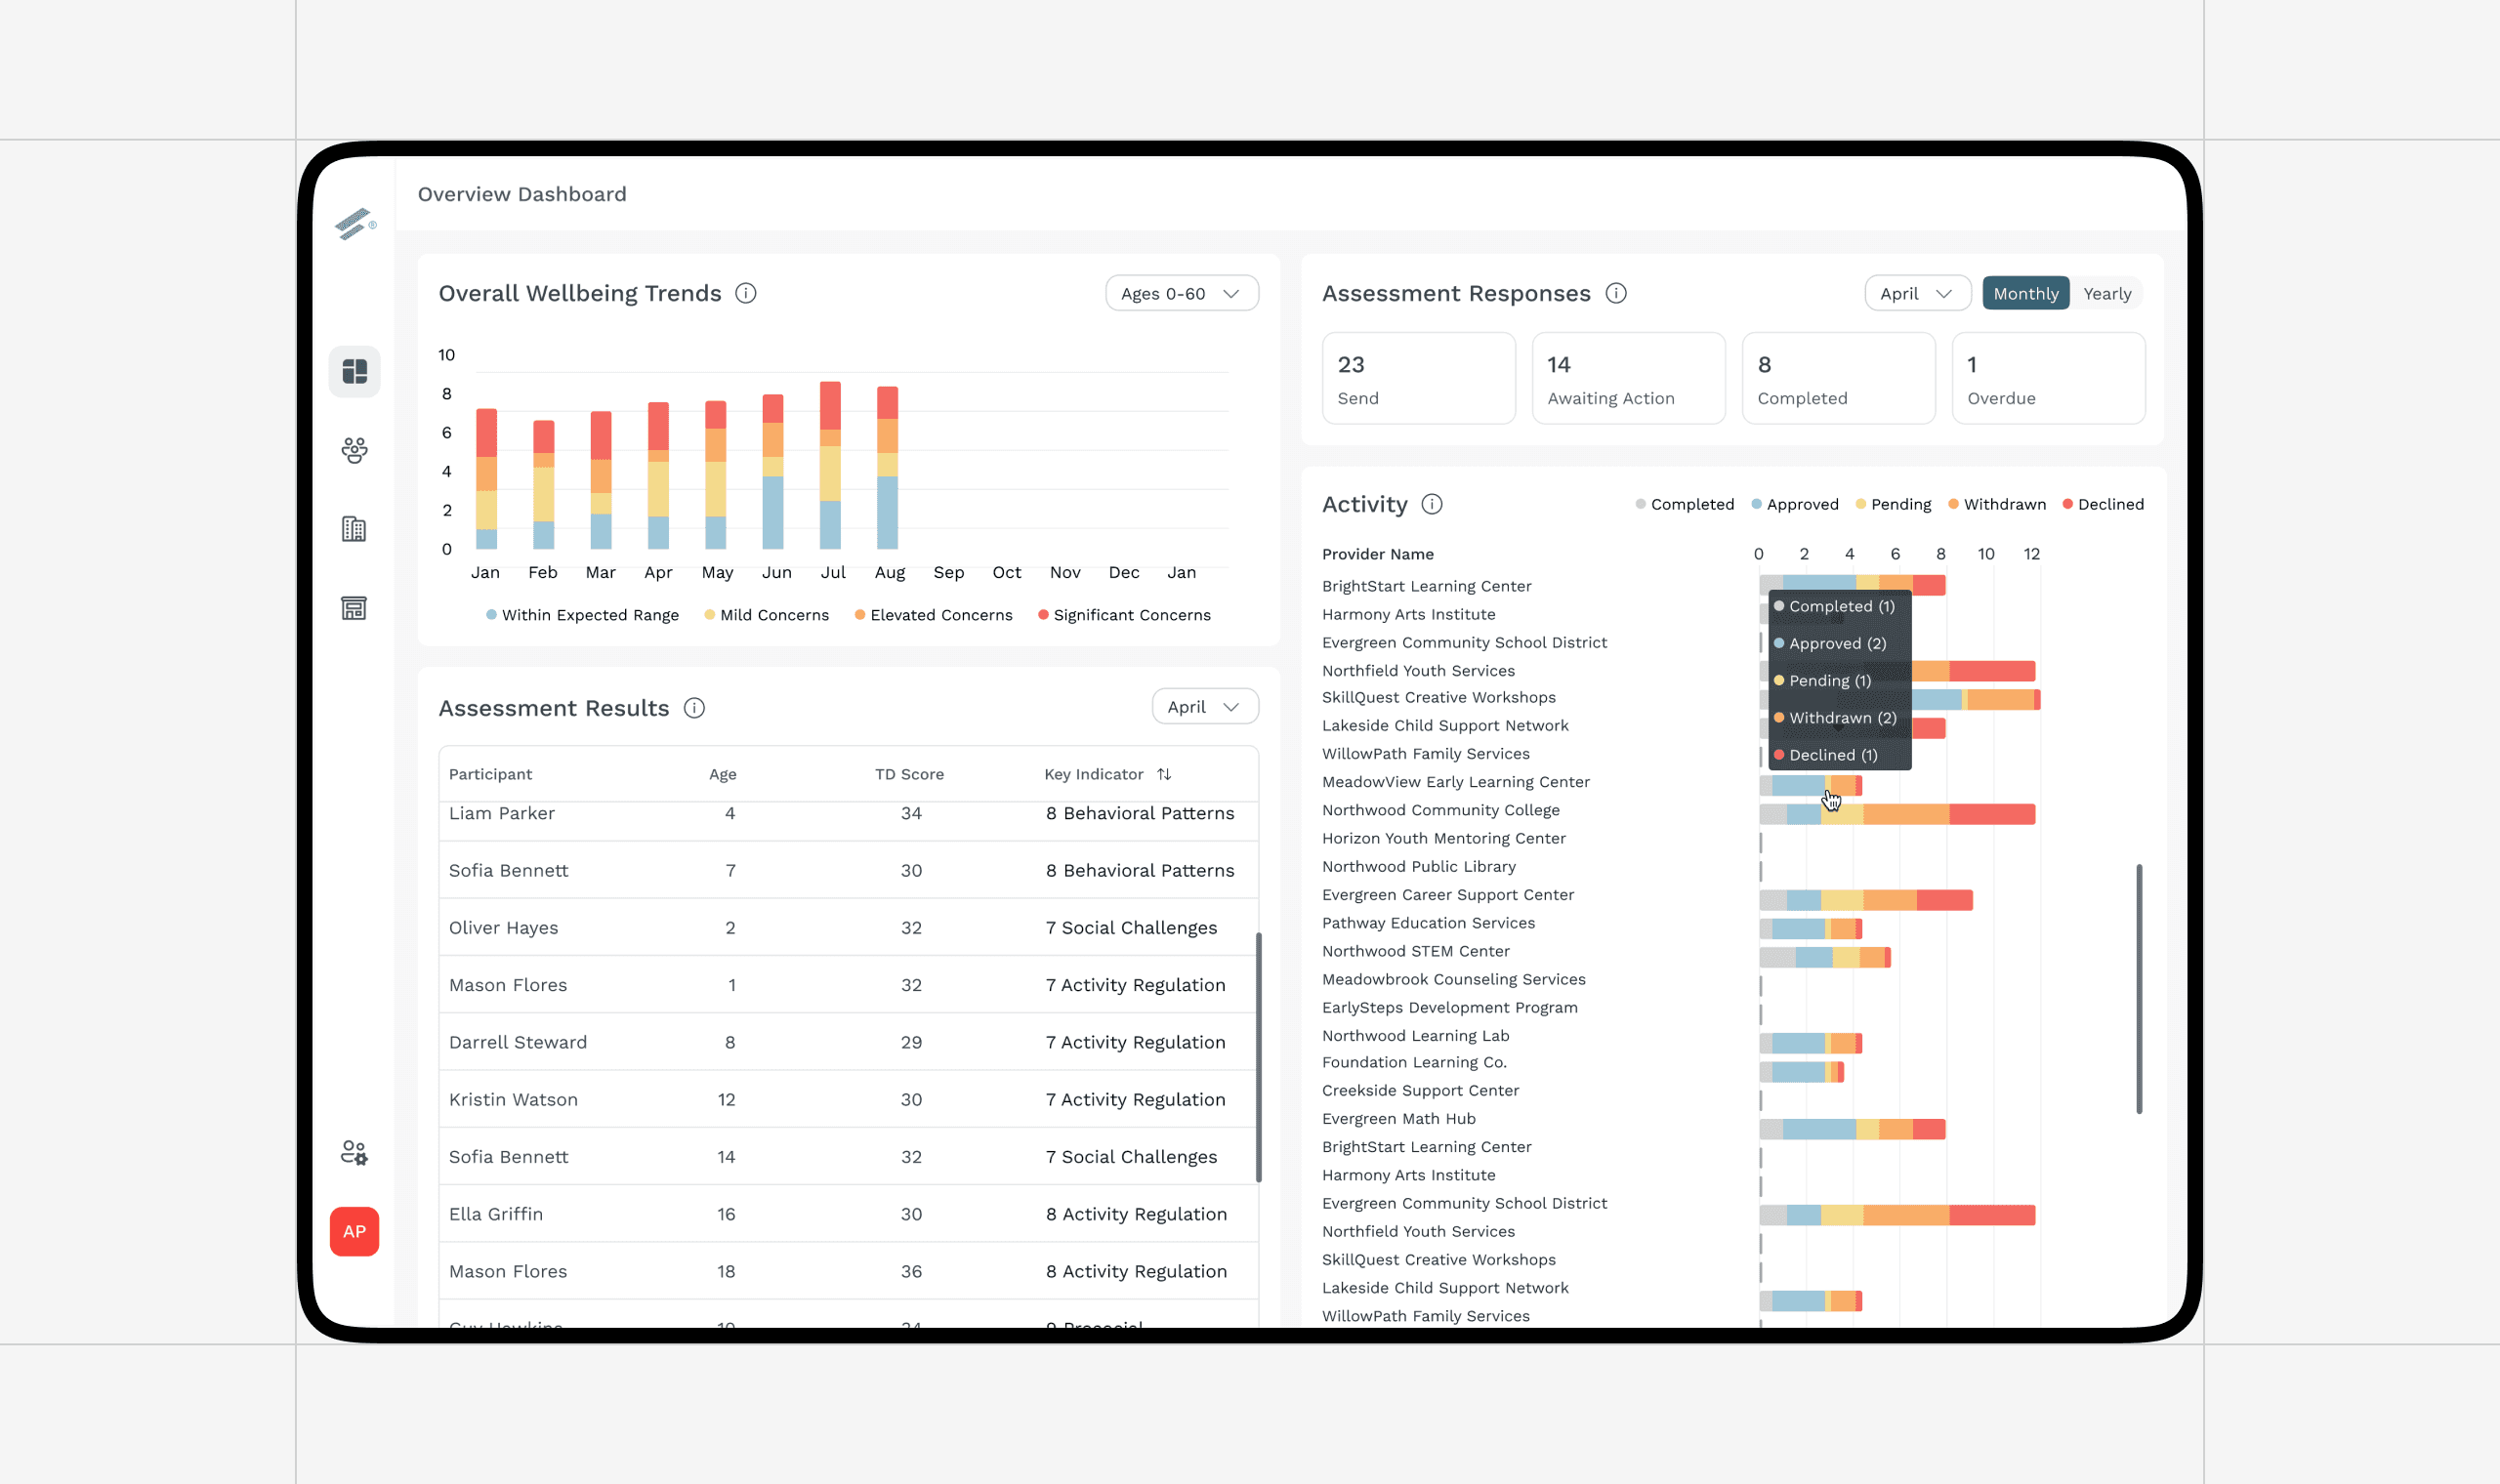The width and height of the screenshot is (2500, 1484).
Task: Open the Ages 0-60 dropdown
Action: 1181,293
